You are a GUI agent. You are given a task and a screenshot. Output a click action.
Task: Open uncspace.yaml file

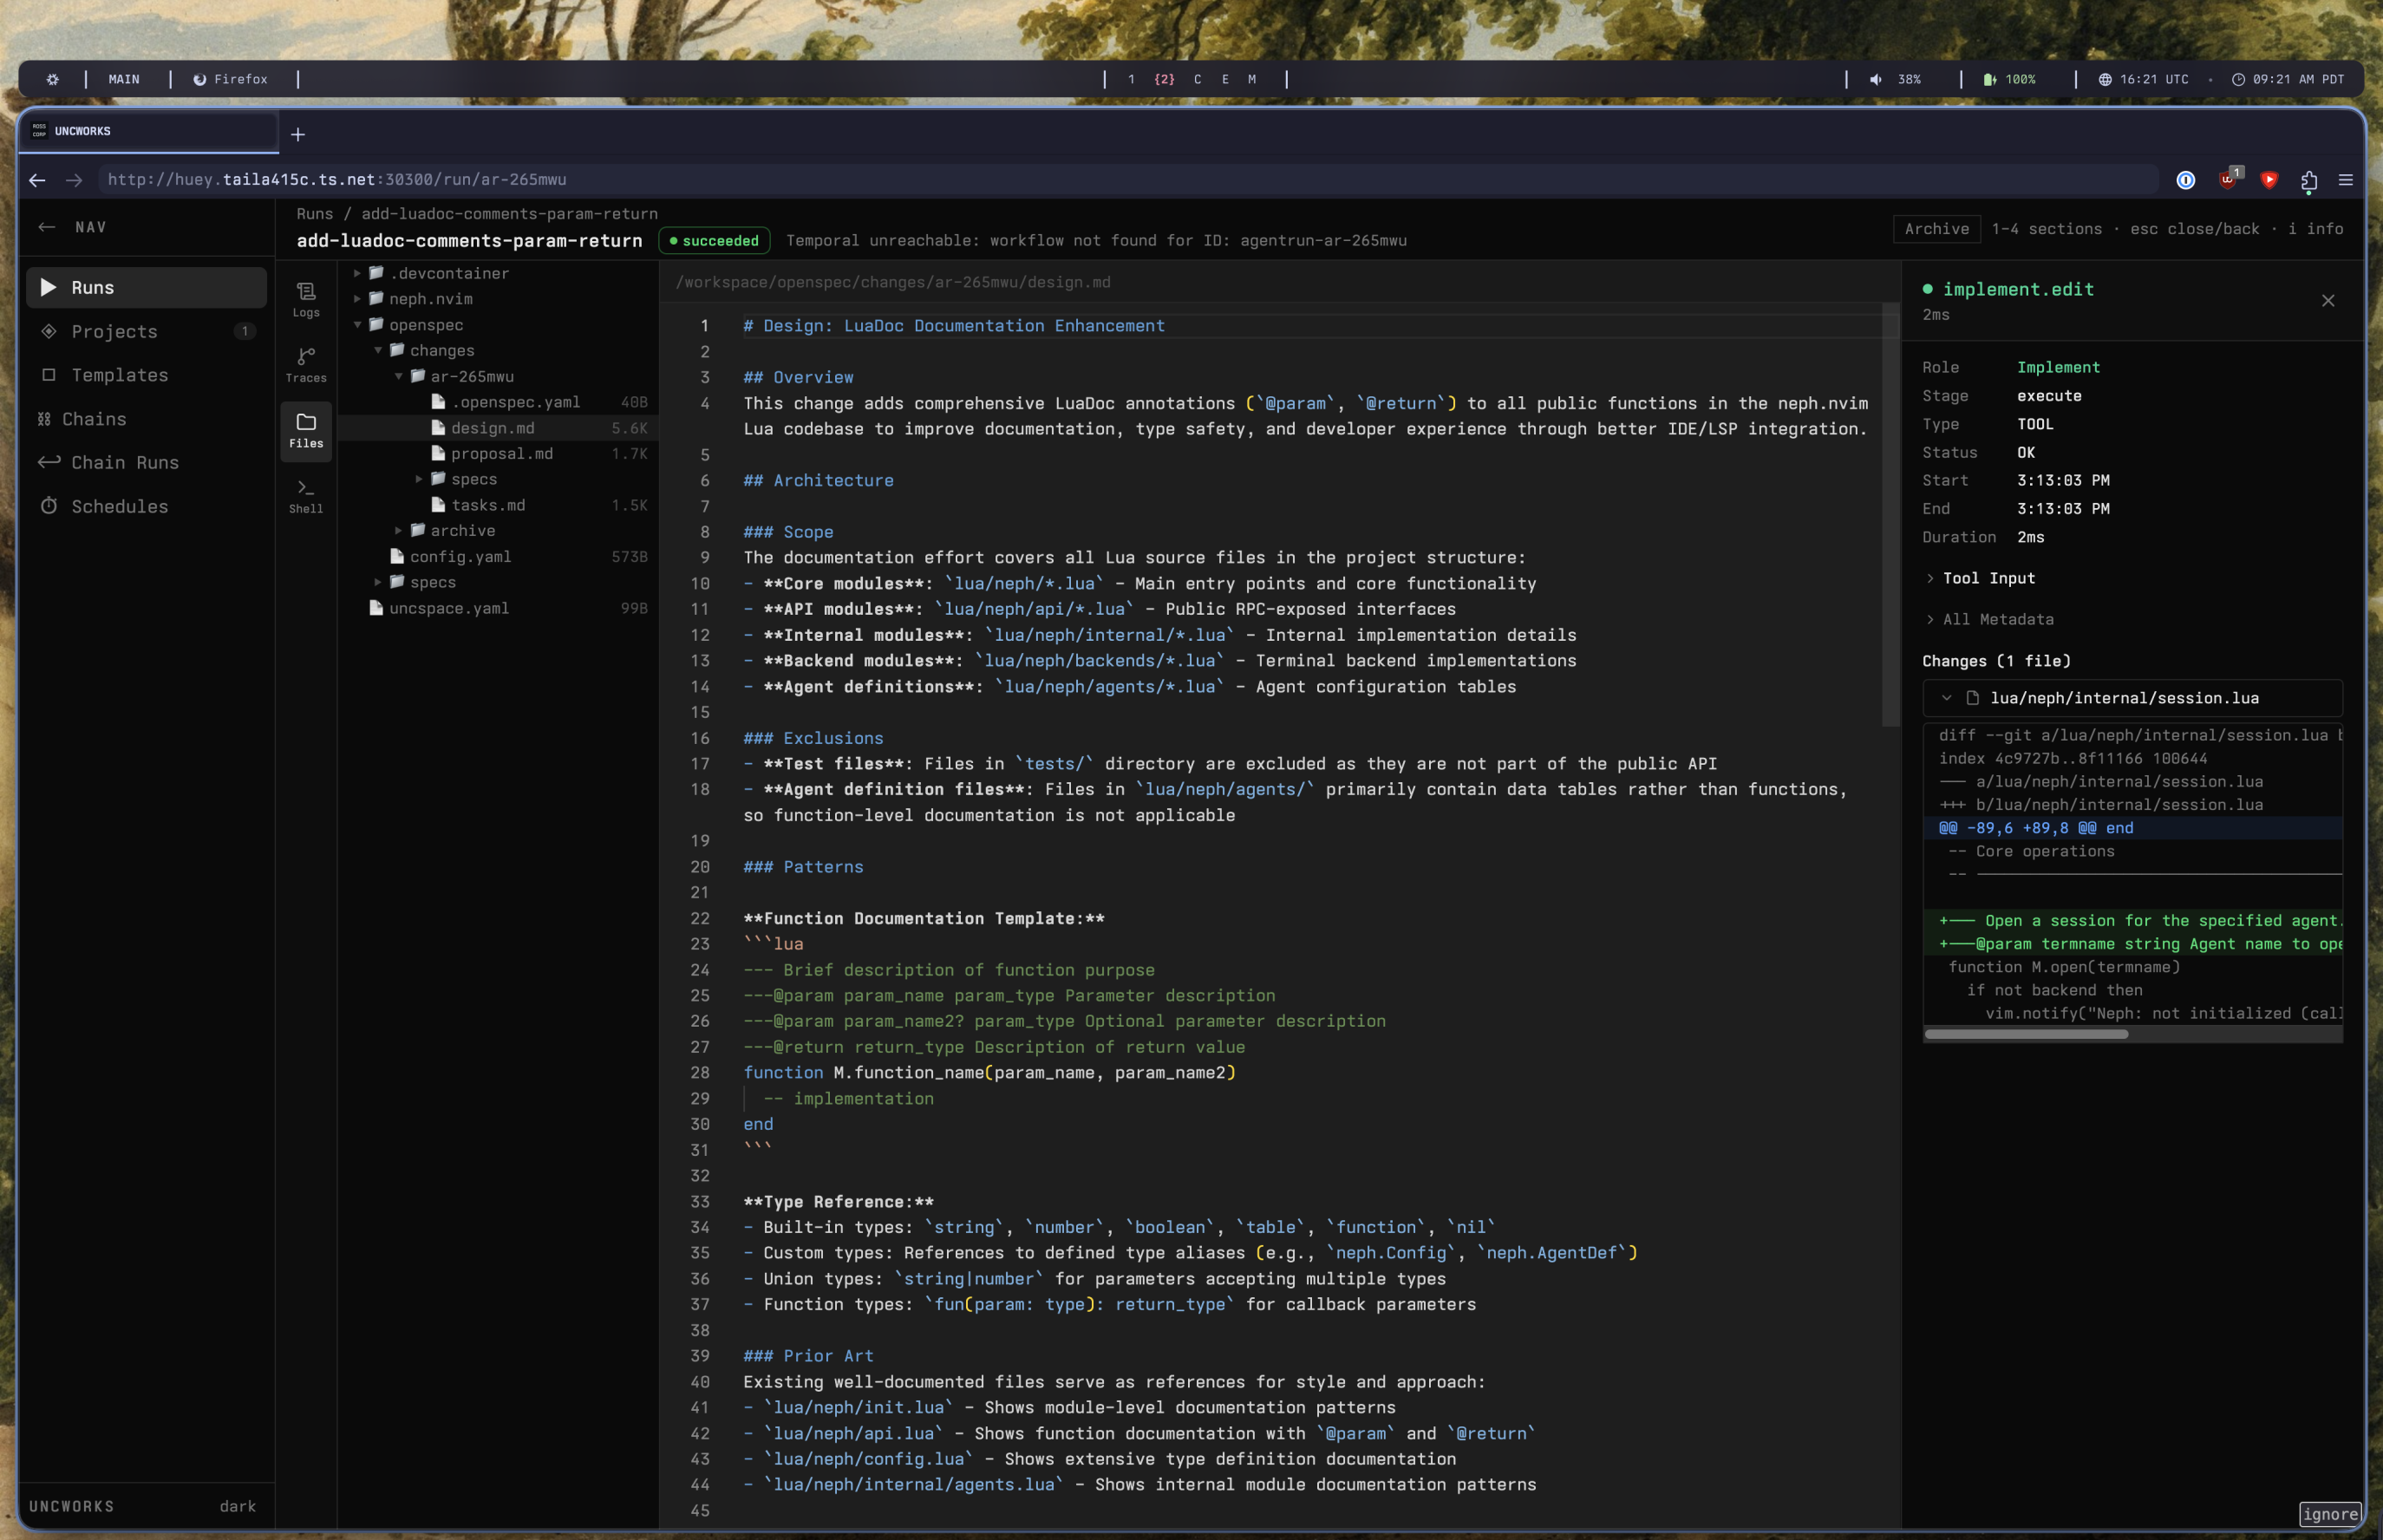coord(498,608)
